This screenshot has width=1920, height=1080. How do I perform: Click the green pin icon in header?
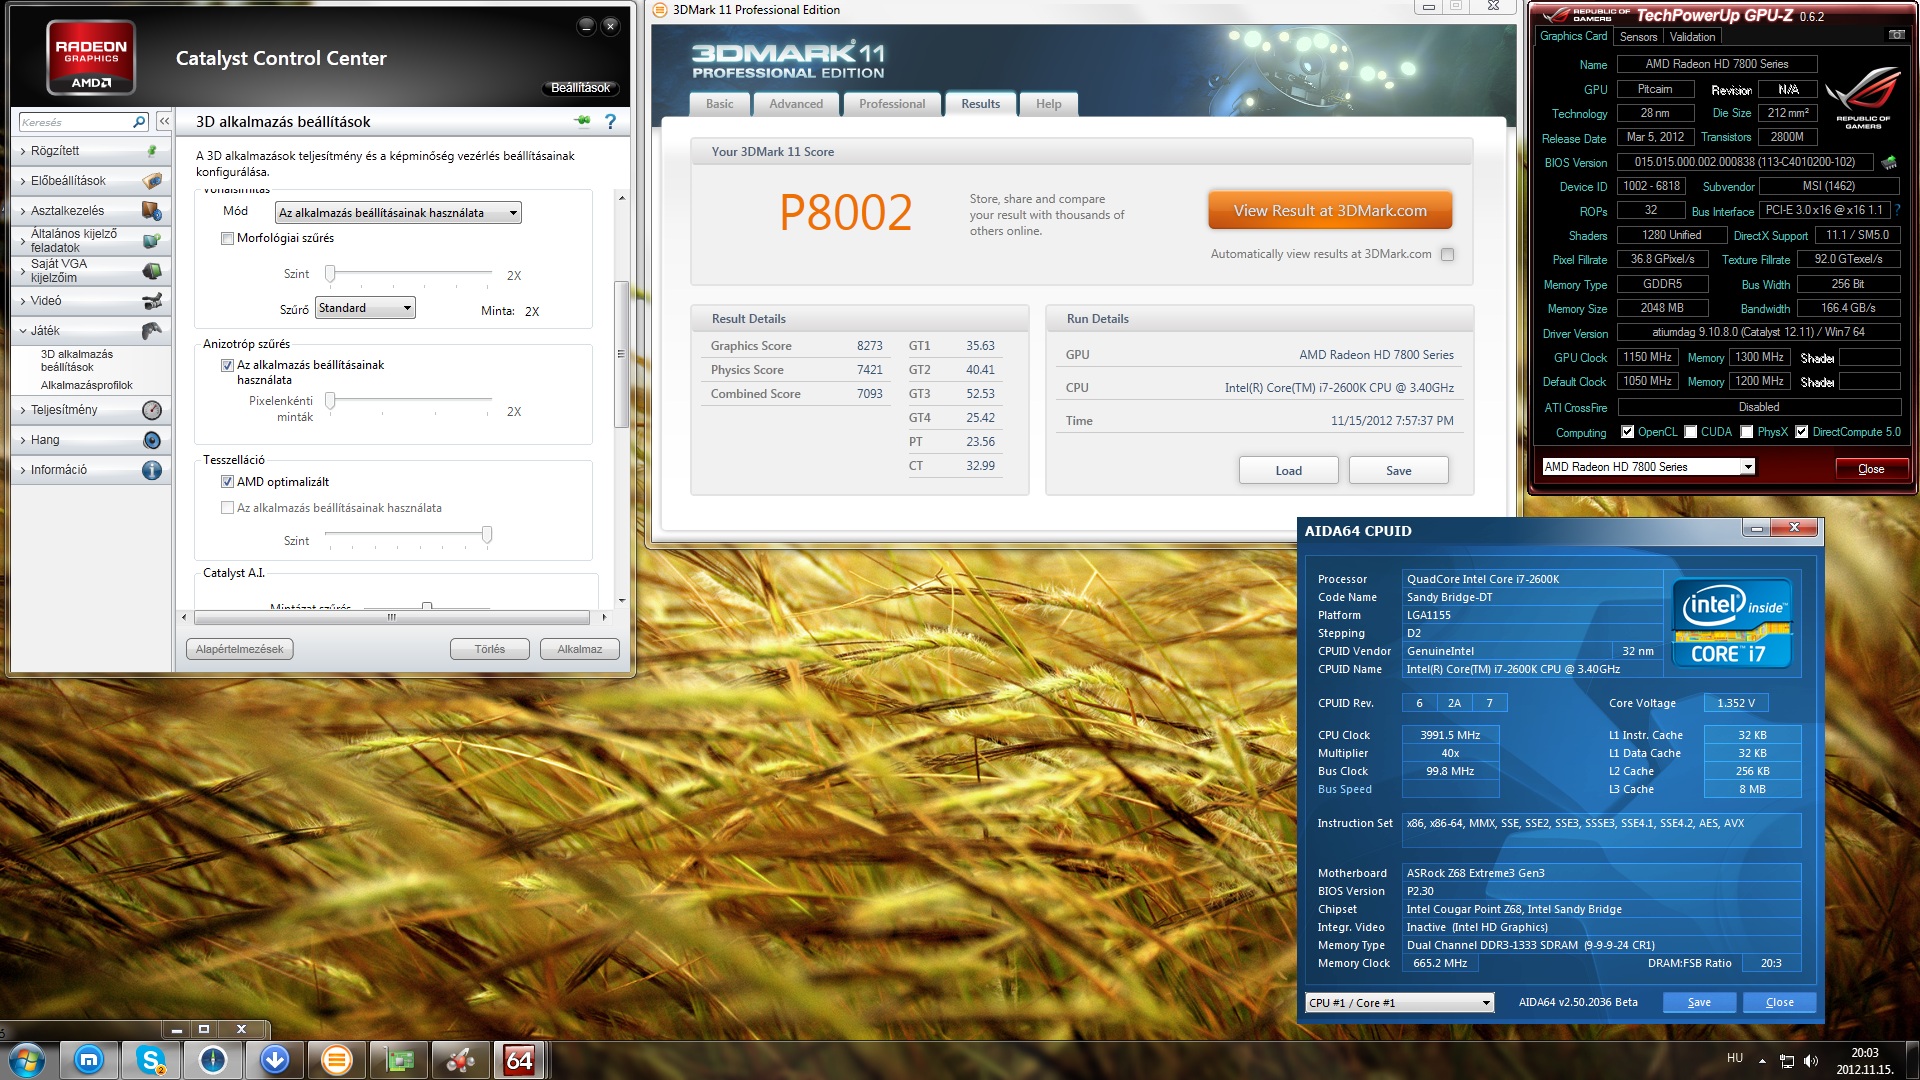pyautogui.click(x=583, y=121)
